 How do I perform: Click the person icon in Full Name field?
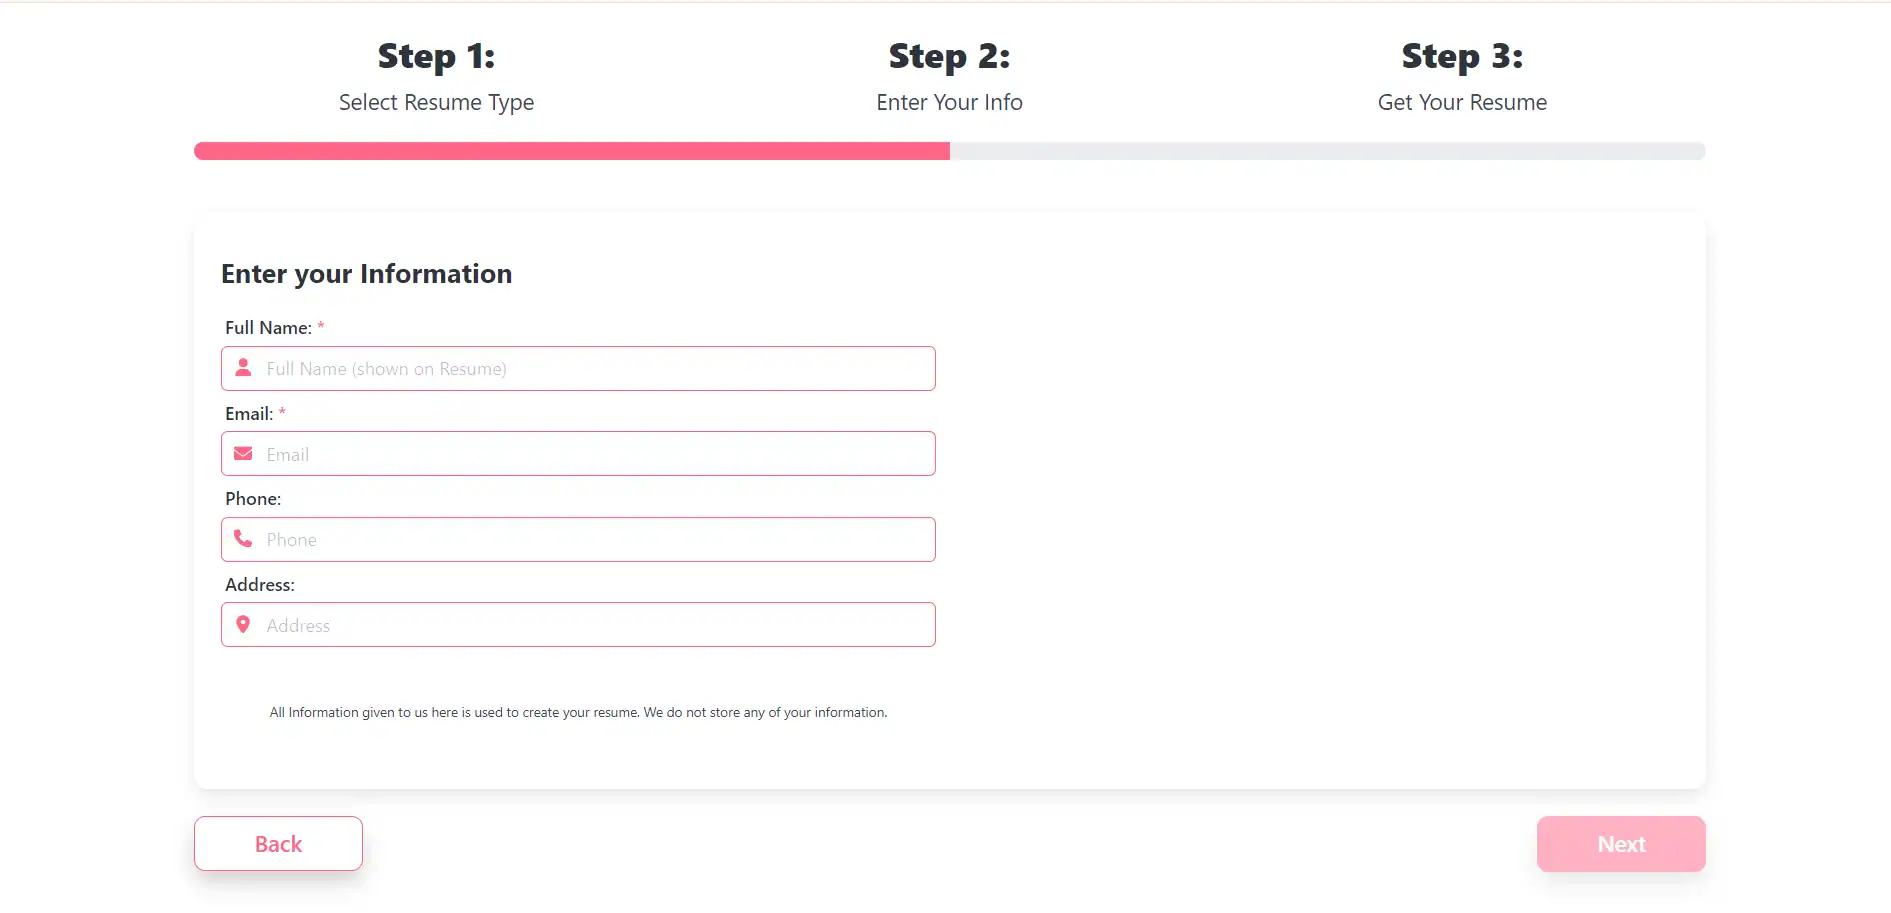tap(243, 368)
